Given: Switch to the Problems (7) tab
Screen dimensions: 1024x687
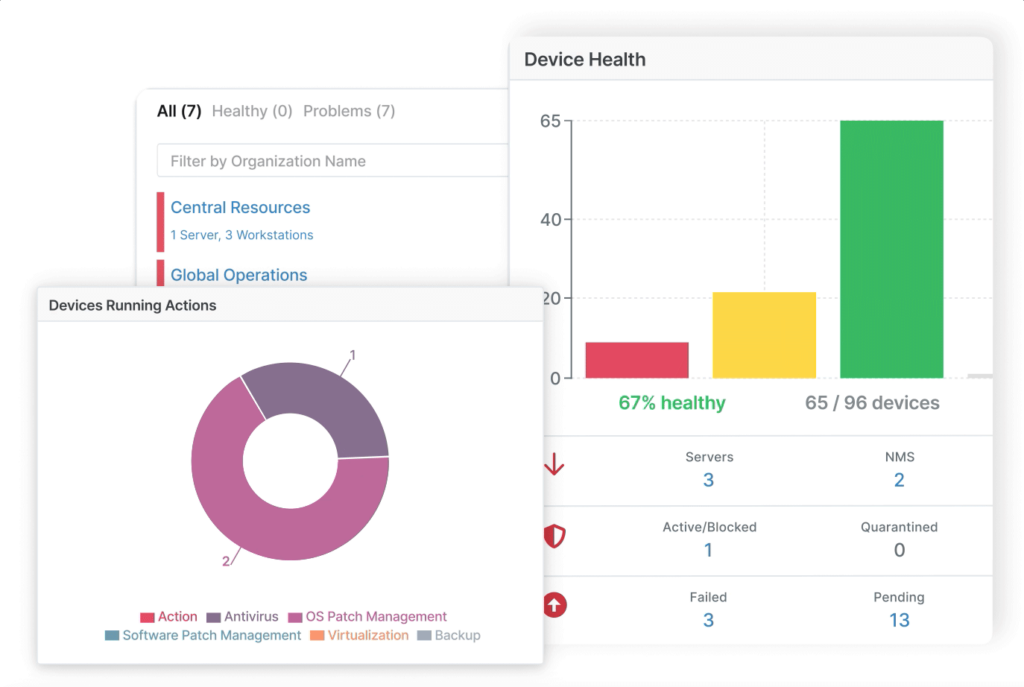Looking at the screenshot, I should click(x=348, y=111).
